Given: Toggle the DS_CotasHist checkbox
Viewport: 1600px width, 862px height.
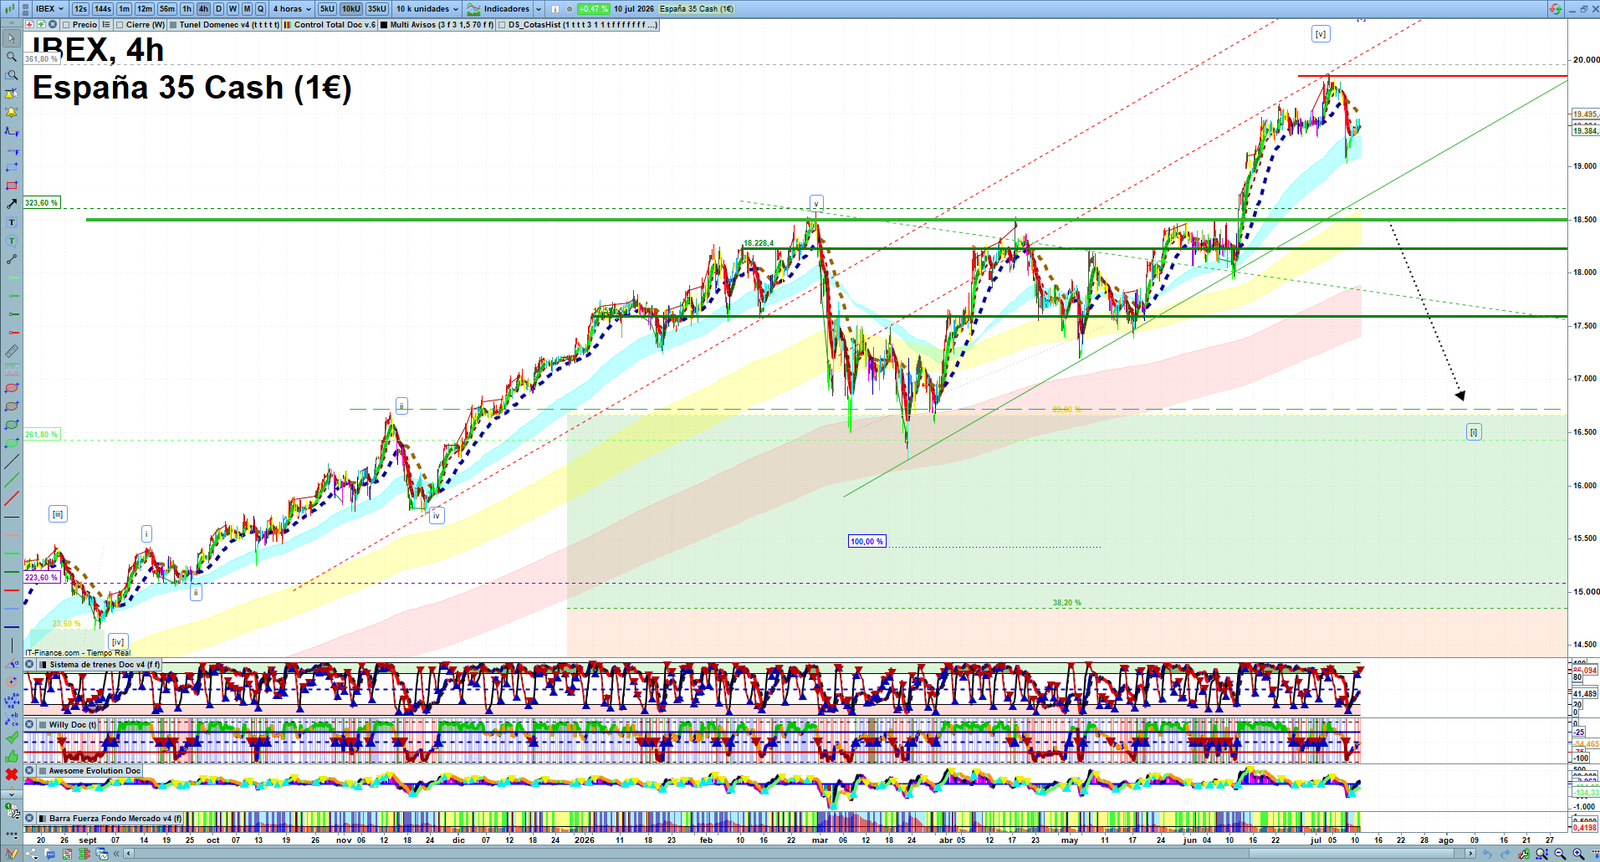Looking at the screenshot, I should [x=500, y=24].
